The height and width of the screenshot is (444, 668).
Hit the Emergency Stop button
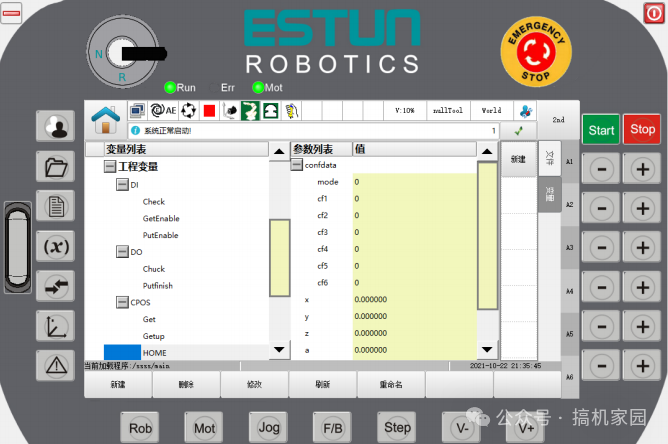536,52
